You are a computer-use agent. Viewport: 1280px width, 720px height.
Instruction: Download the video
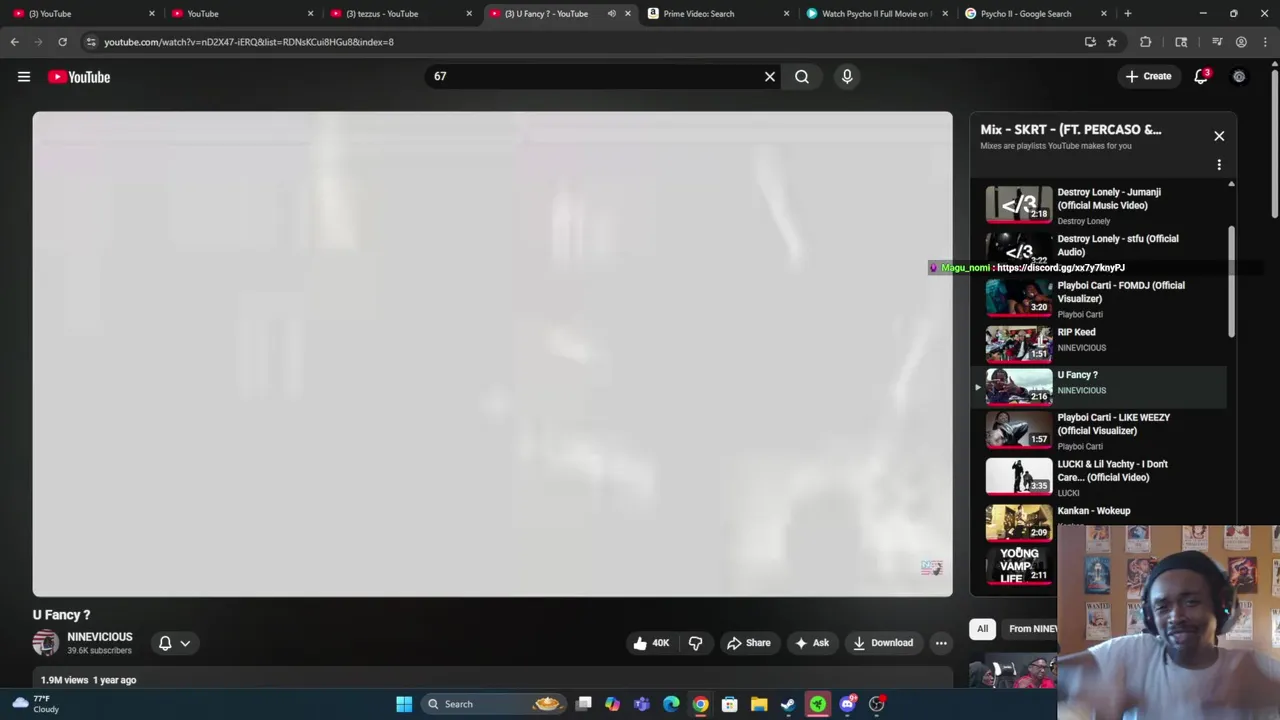pyautogui.click(x=883, y=643)
